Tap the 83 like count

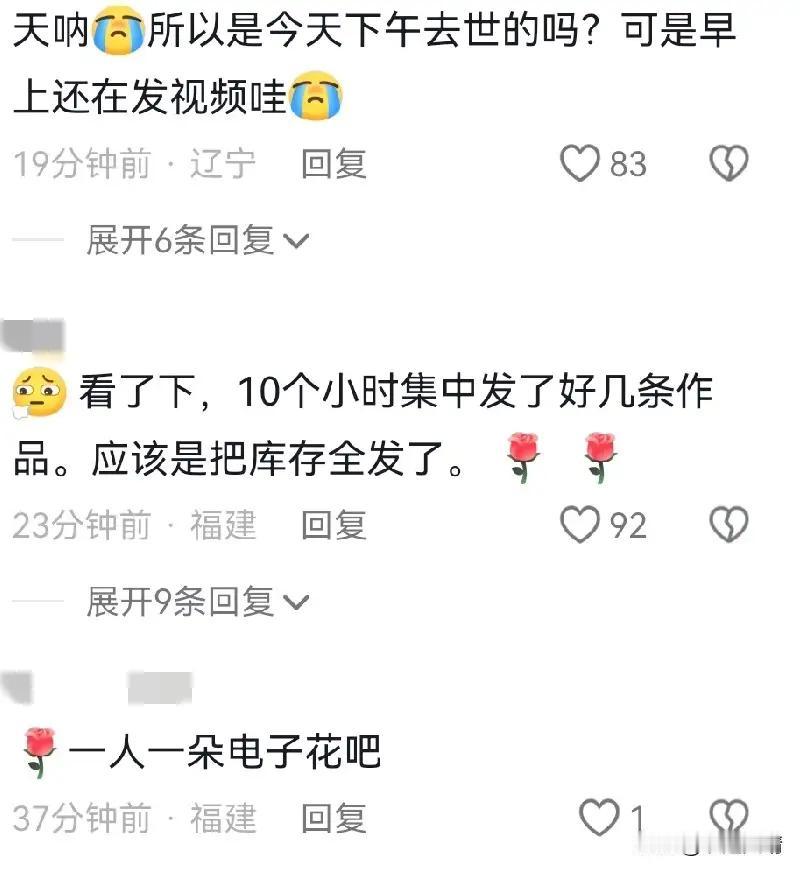(628, 164)
